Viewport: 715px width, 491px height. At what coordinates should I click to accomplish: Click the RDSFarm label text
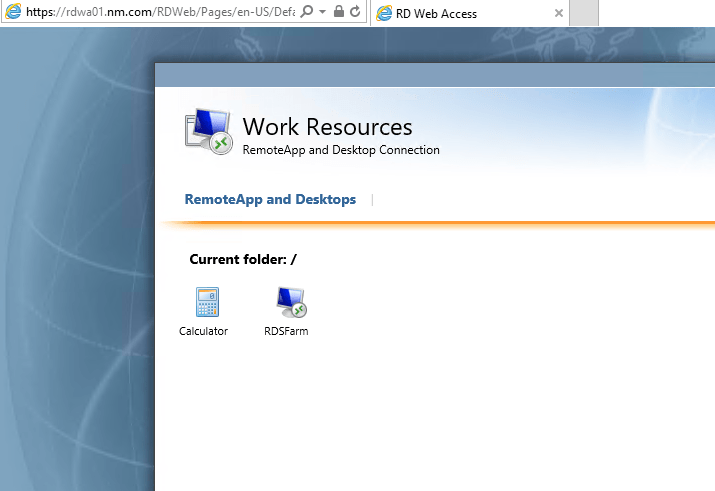(x=286, y=331)
